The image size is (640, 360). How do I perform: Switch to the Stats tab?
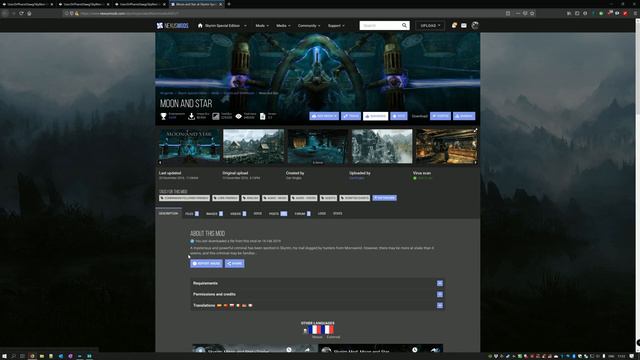(338, 213)
